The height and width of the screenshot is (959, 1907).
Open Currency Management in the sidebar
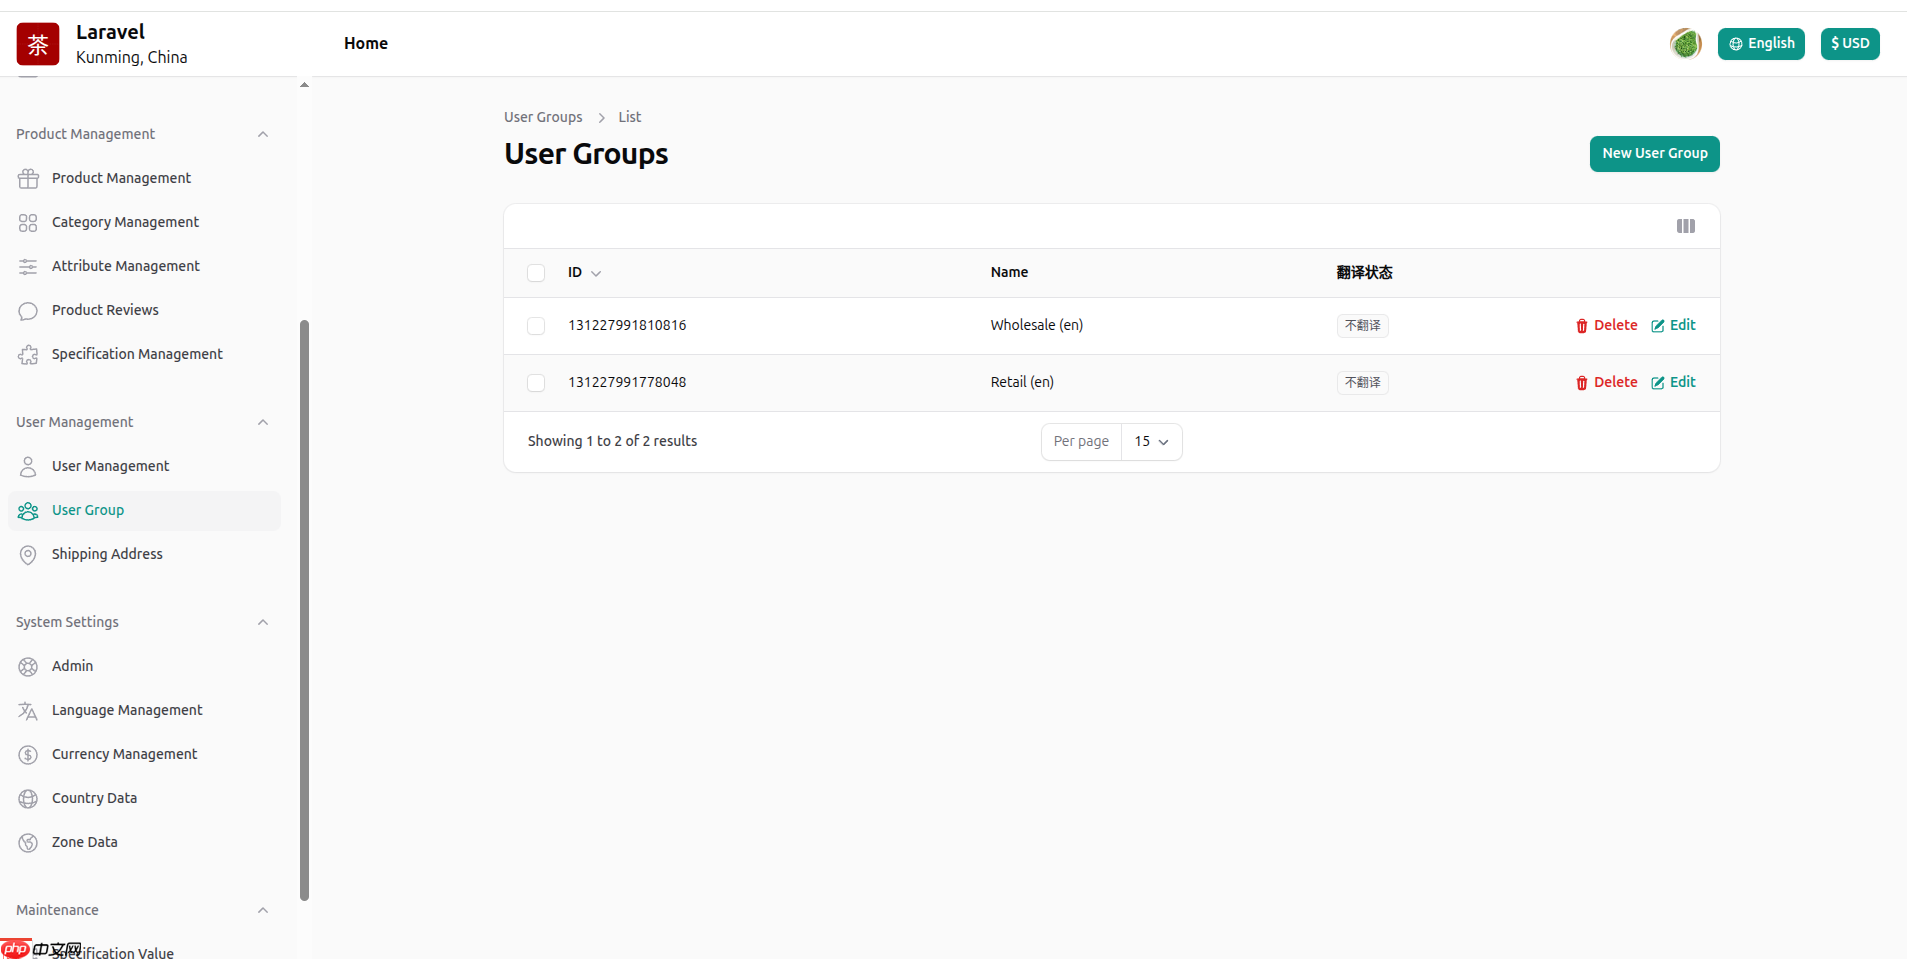[124, 754]
